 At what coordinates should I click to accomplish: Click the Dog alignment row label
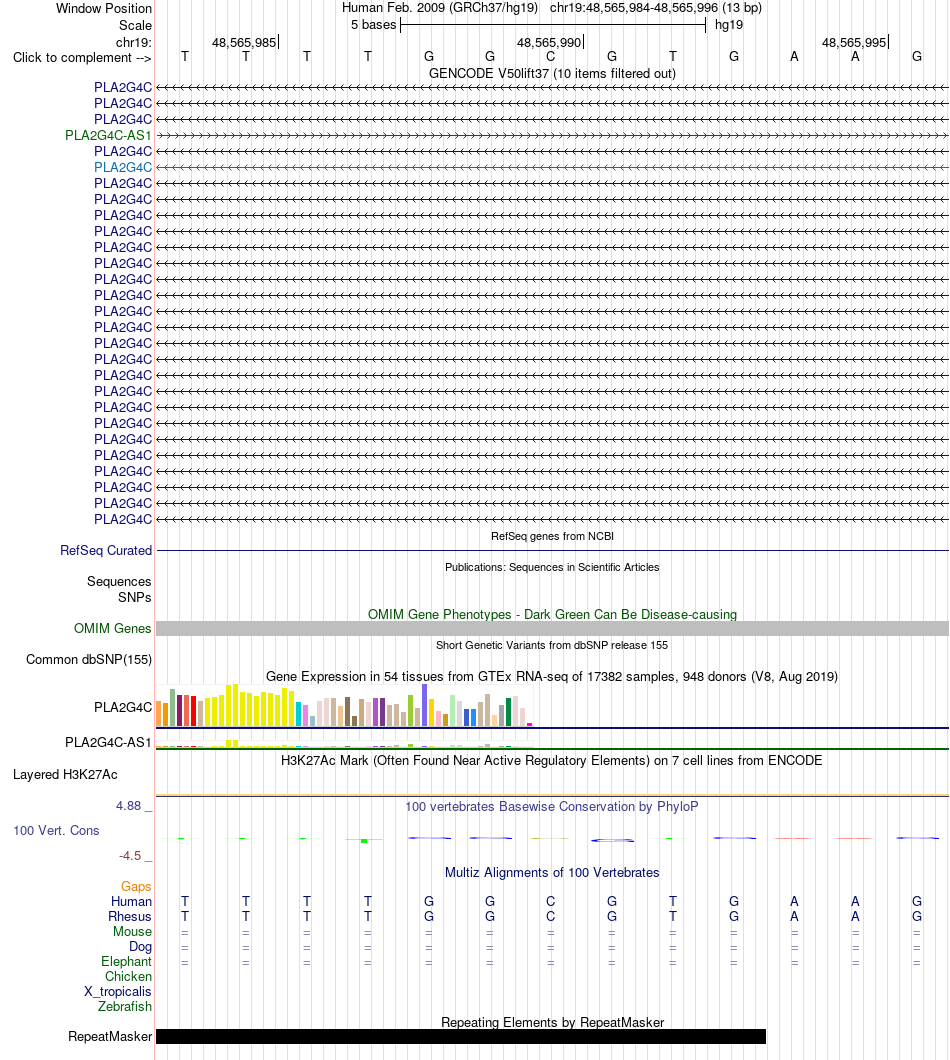pos(140,946)
